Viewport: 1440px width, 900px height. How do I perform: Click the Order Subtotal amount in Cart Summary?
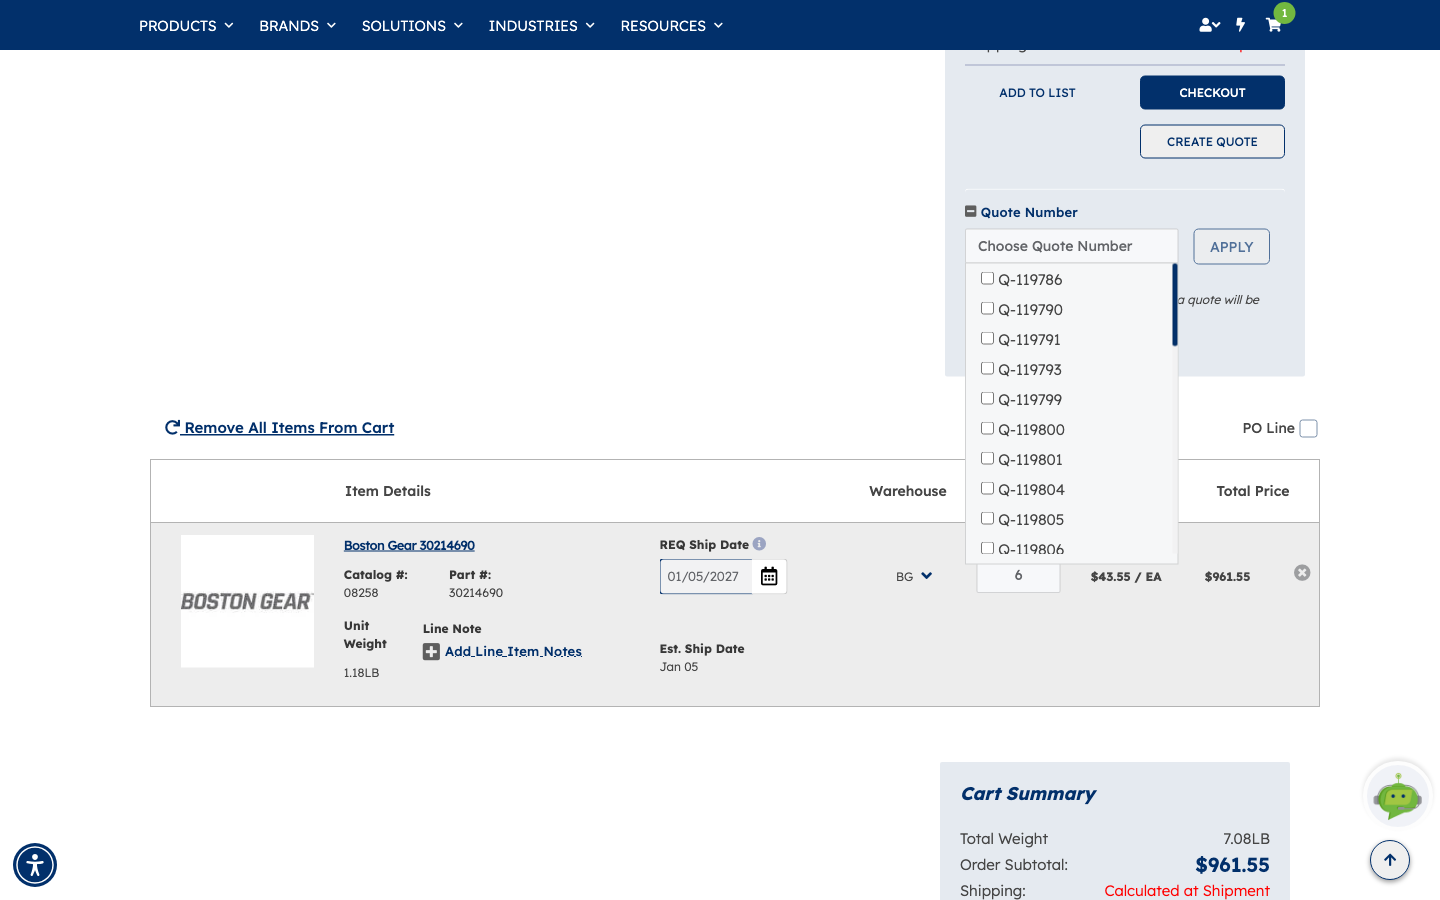[1232, 865]
